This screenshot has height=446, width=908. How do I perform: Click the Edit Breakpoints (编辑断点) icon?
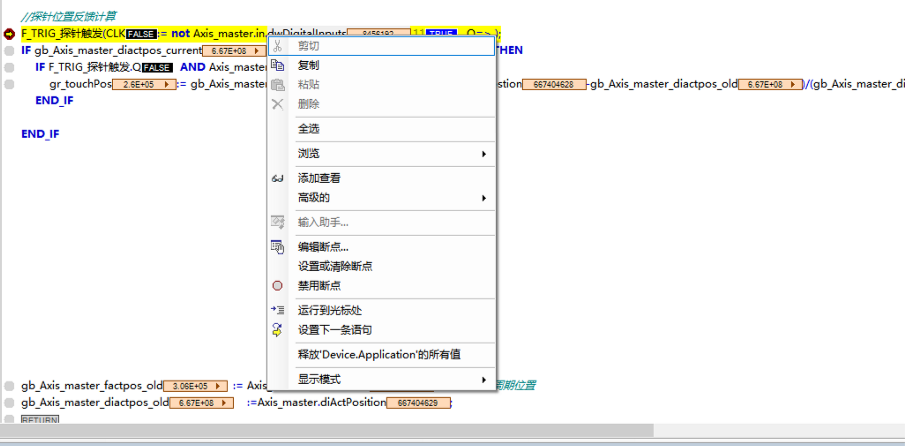point(278,247)
